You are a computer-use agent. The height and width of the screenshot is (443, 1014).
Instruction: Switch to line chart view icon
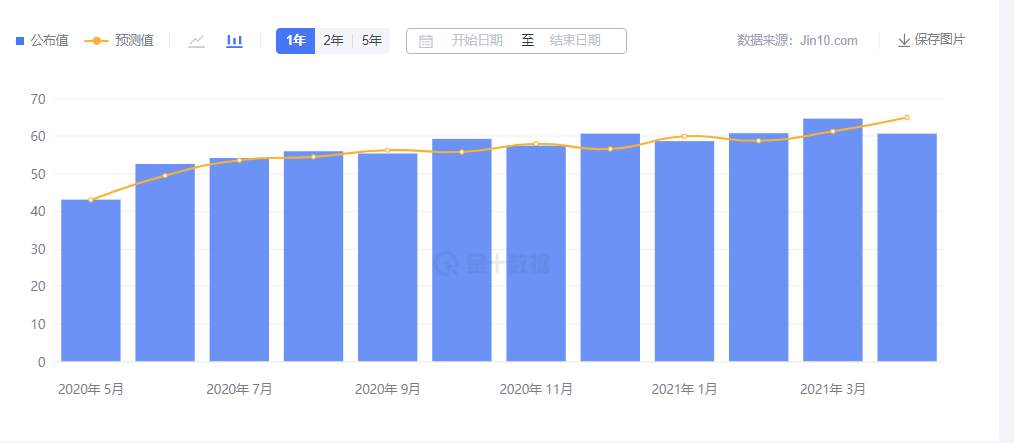pos(197,41)
